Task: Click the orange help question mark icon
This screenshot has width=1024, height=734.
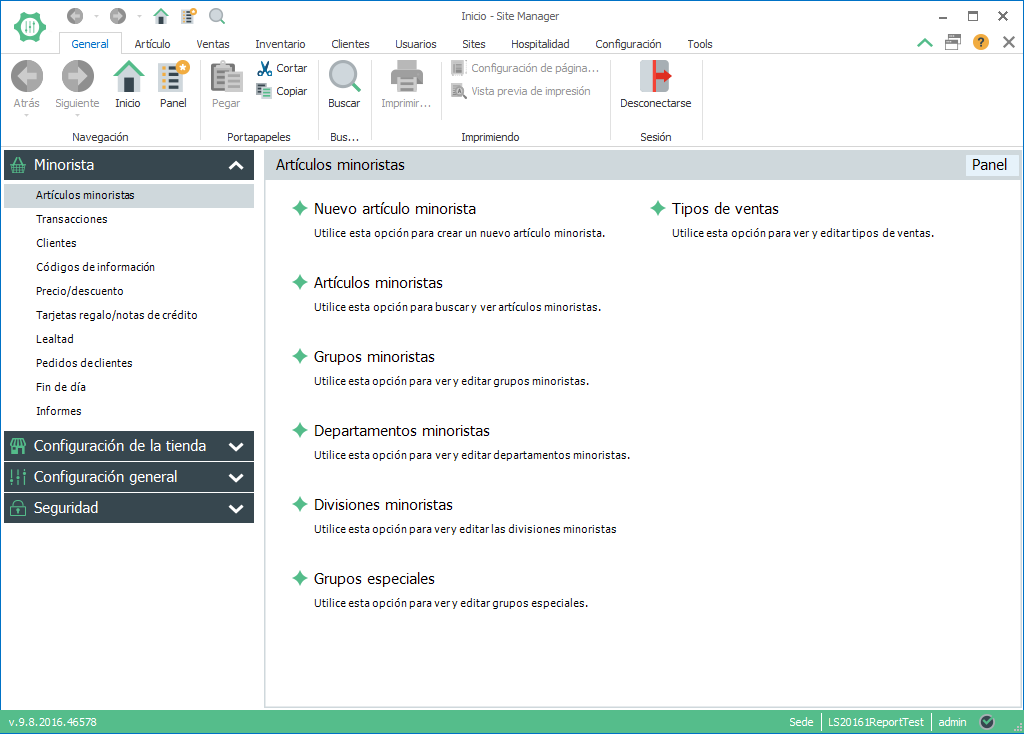Action: tap(981, 42)
